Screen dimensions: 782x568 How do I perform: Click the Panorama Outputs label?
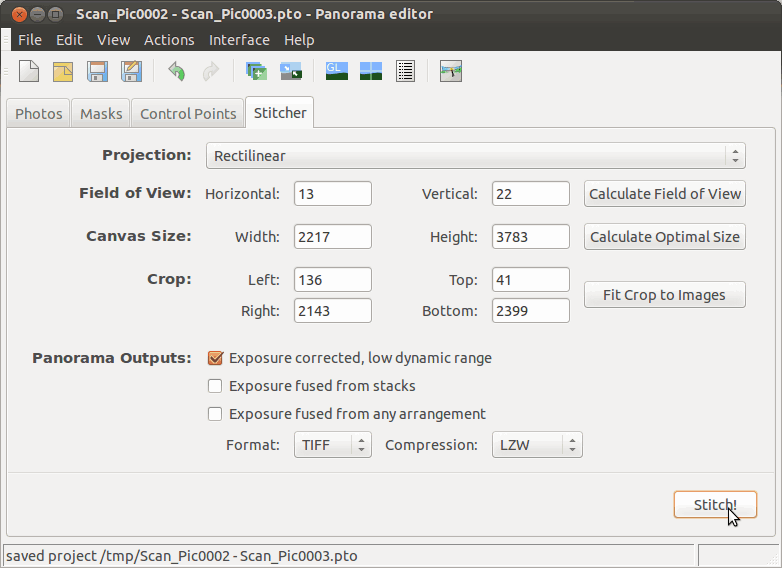pos(112,358)
